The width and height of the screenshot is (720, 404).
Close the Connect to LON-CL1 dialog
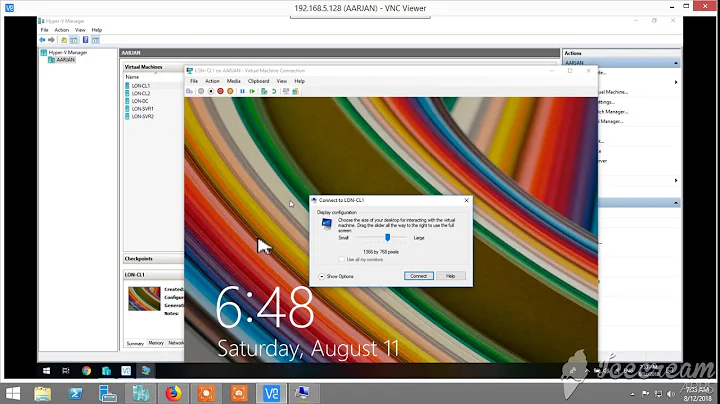467,200
